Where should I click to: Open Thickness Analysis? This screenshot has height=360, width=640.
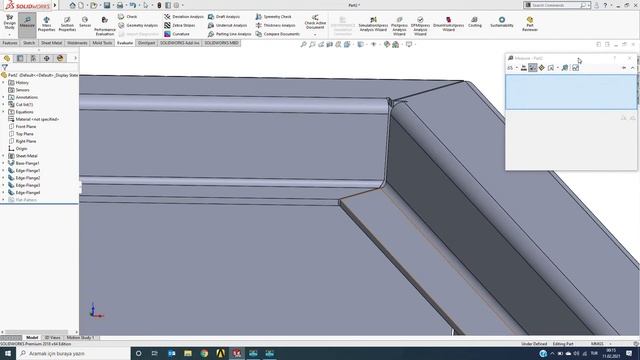point(276,25)
